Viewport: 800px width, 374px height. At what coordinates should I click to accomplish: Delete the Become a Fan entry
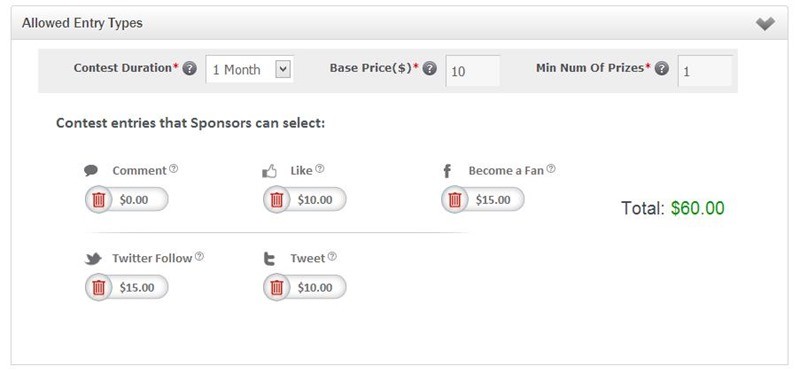[x=455, y=200]
